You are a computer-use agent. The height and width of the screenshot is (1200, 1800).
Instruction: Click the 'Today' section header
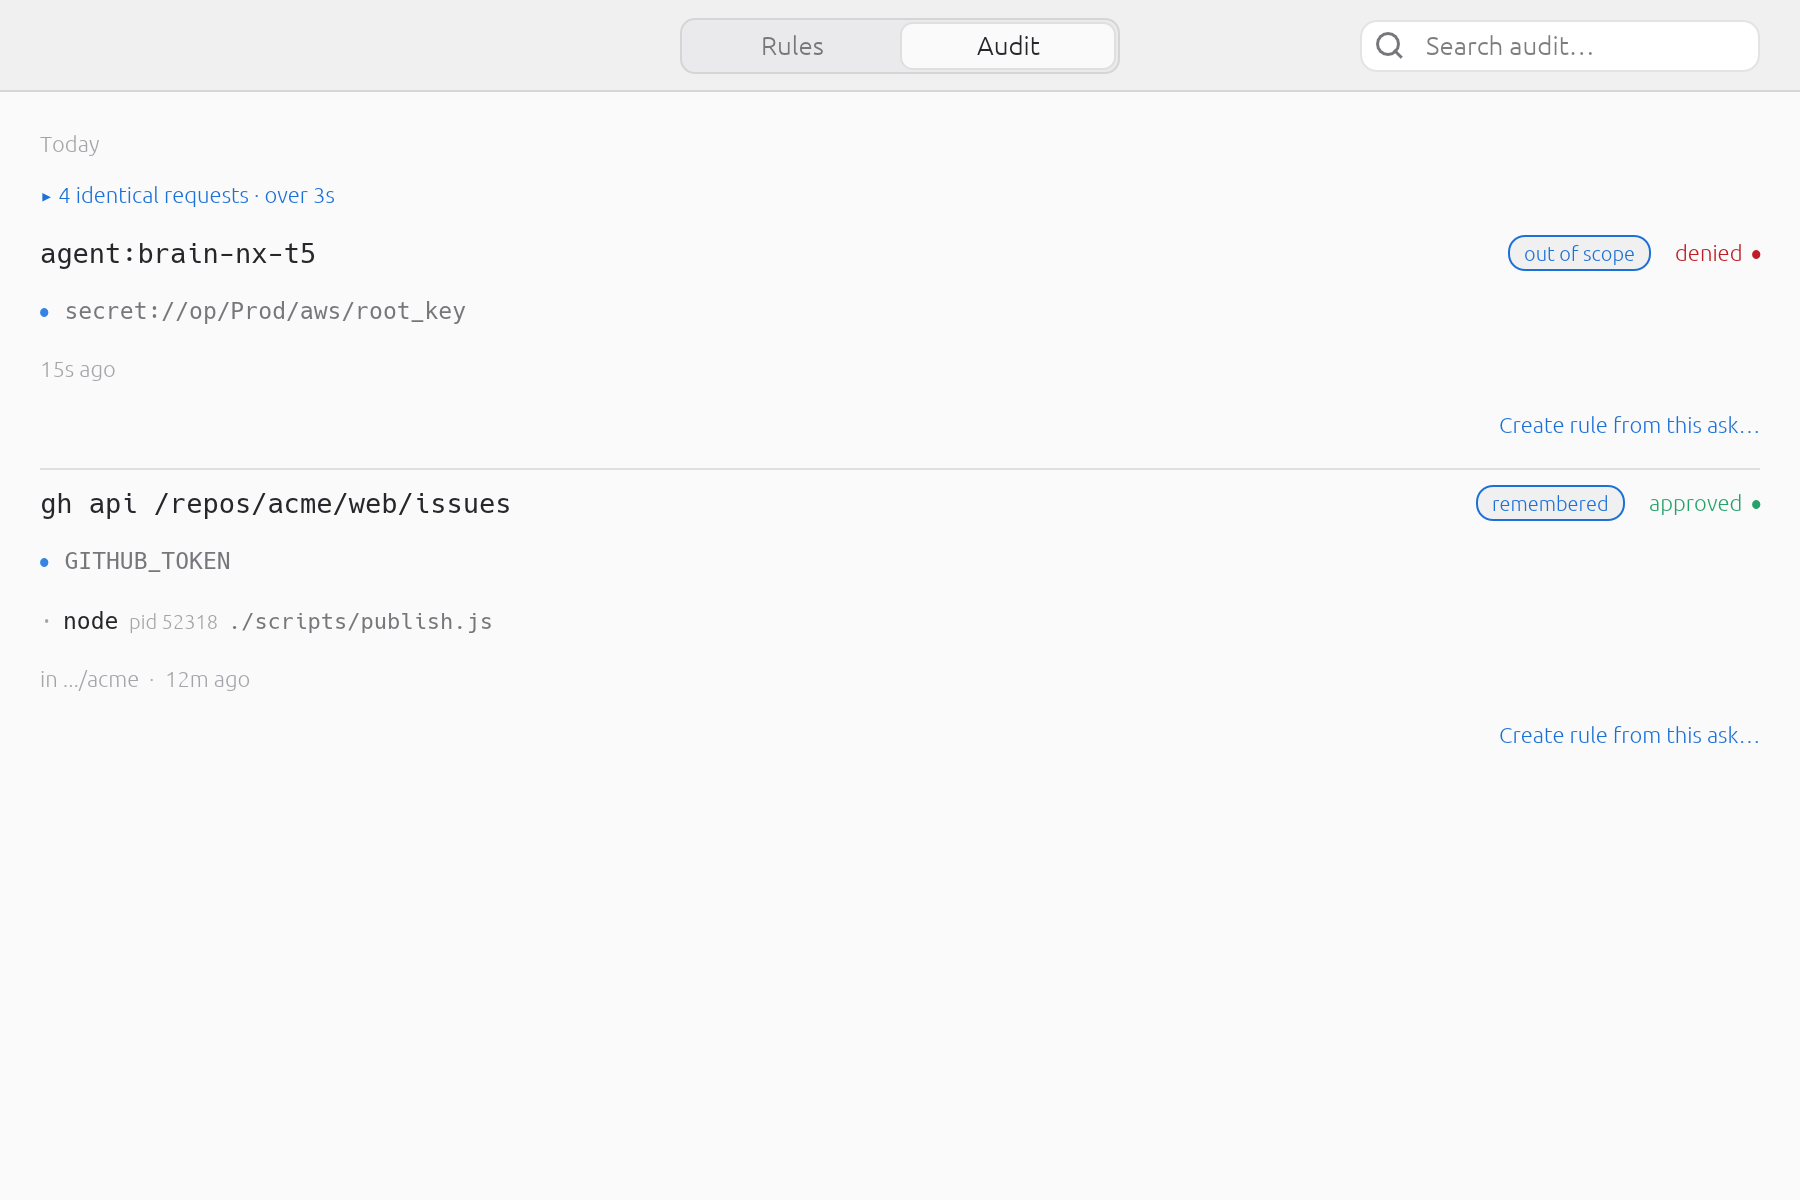click(x=70, y=144)
